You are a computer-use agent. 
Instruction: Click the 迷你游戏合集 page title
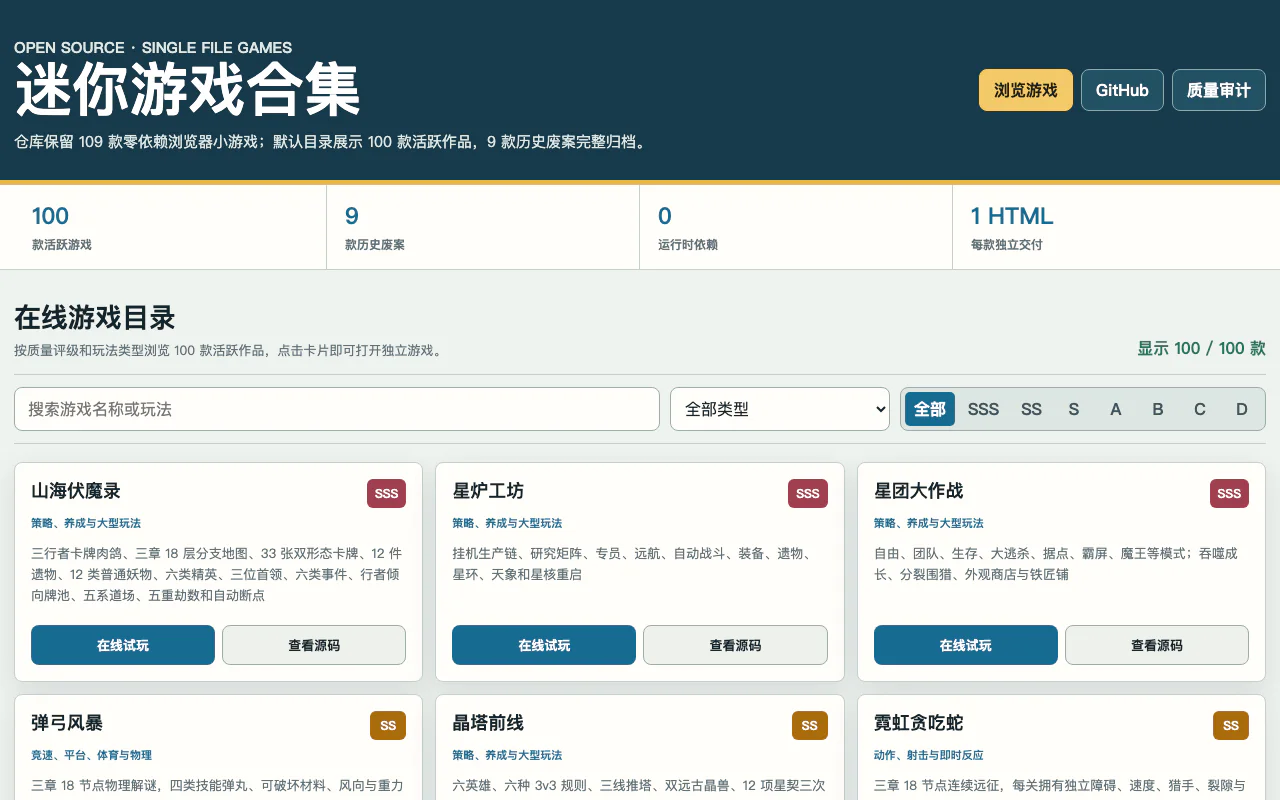(188, 91)
